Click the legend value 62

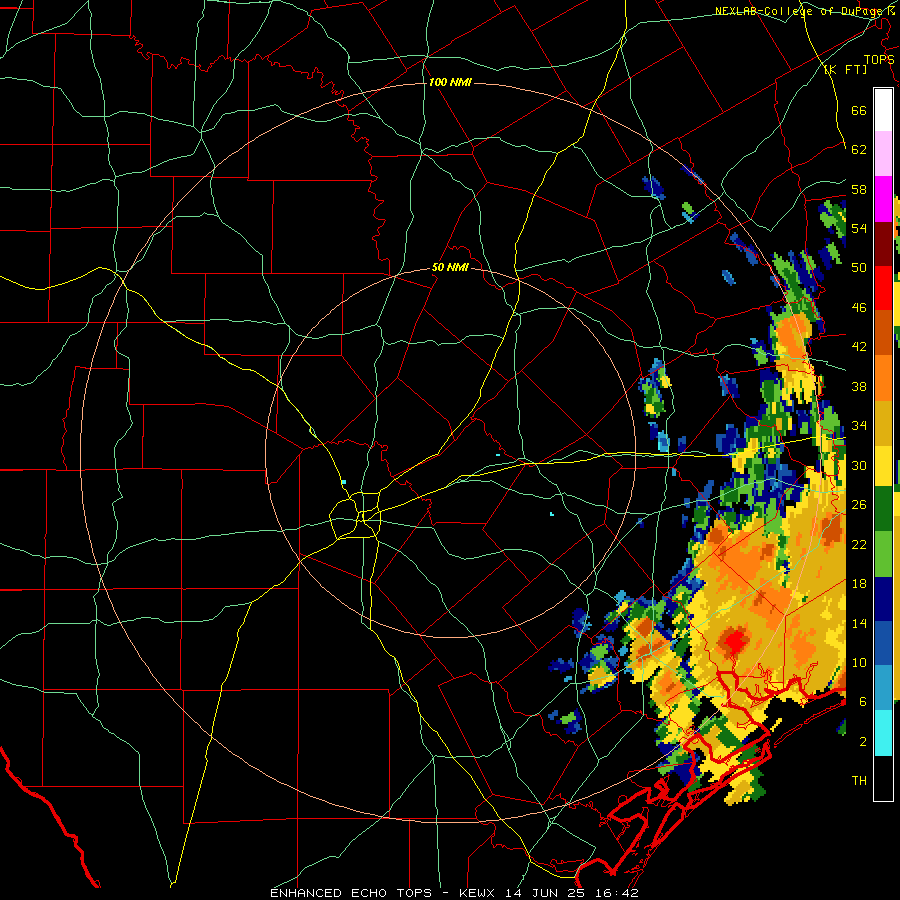point(859,150)
